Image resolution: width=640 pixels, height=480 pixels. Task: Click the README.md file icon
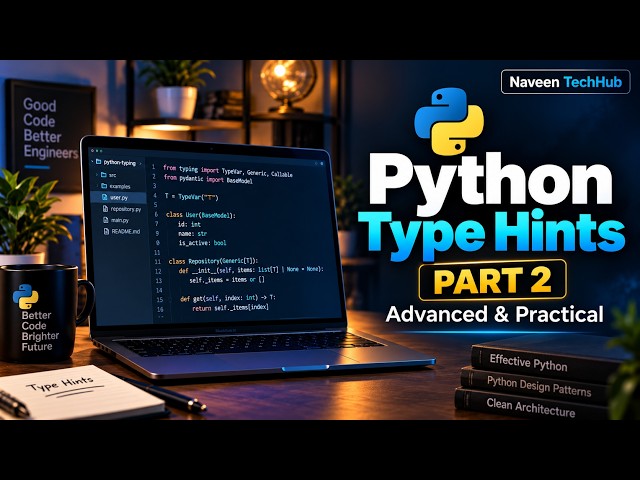pos(105,231)
